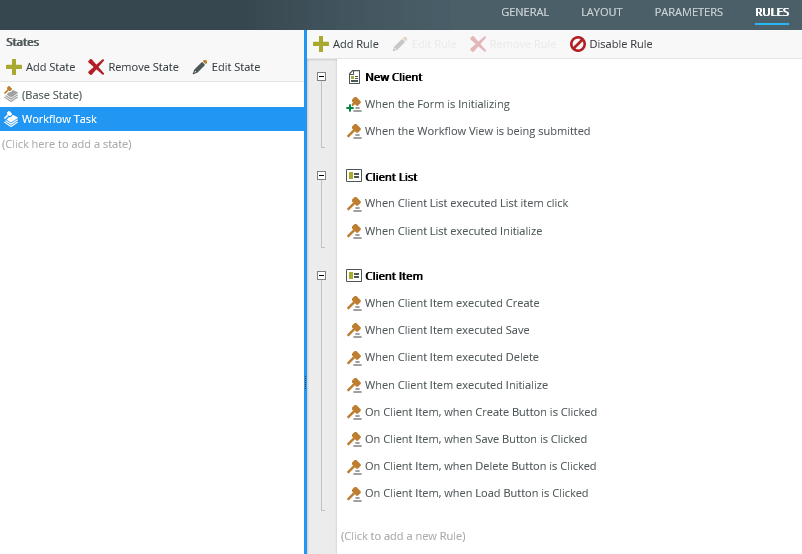The image size is (802, 554).
Task: Click the Disable Rule prohibition icon
Action: 578,44
